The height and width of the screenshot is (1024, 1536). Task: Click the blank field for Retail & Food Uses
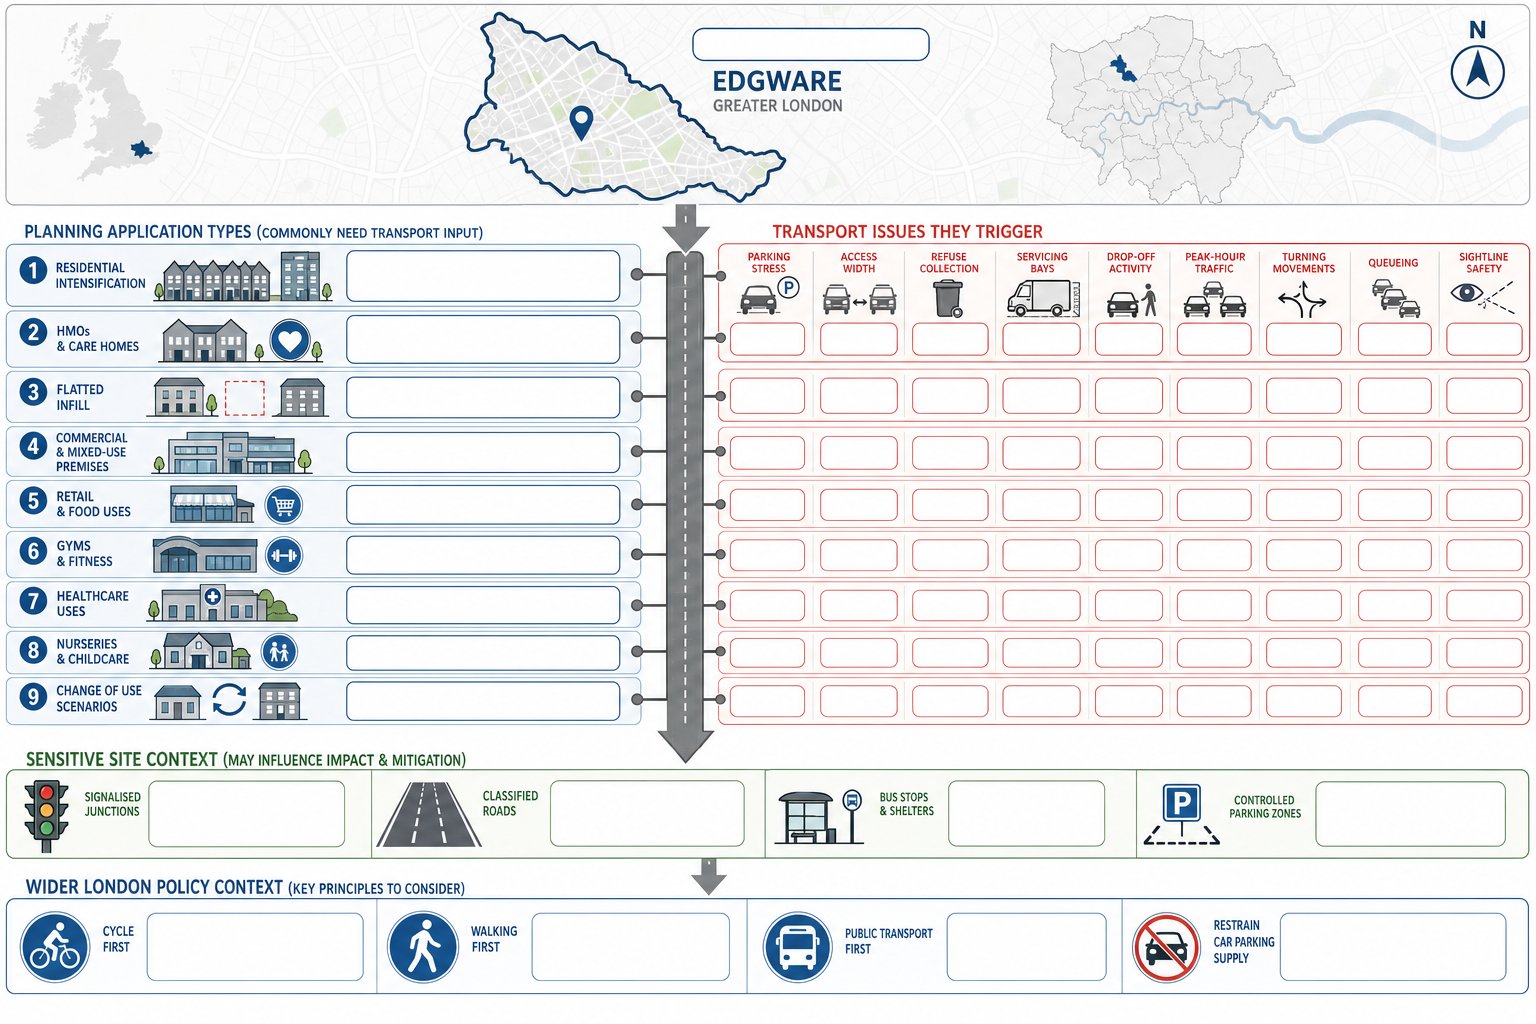(483, 505)
